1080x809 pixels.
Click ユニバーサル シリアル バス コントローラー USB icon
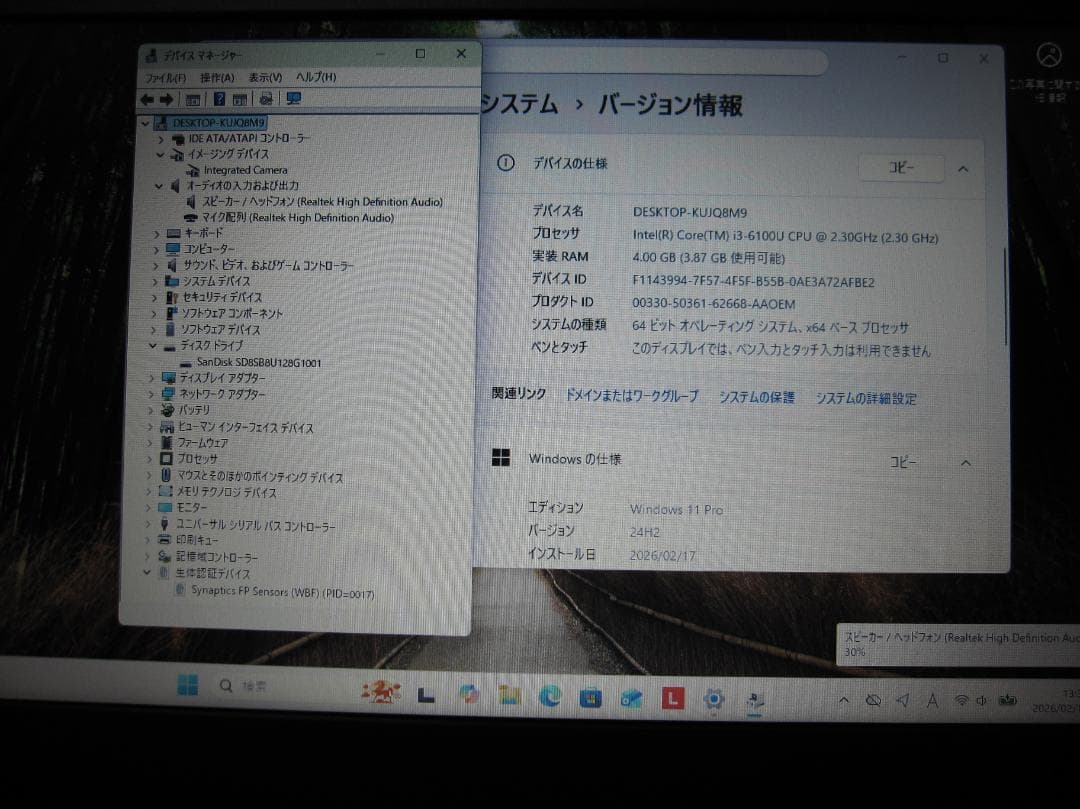pos(165,525)
